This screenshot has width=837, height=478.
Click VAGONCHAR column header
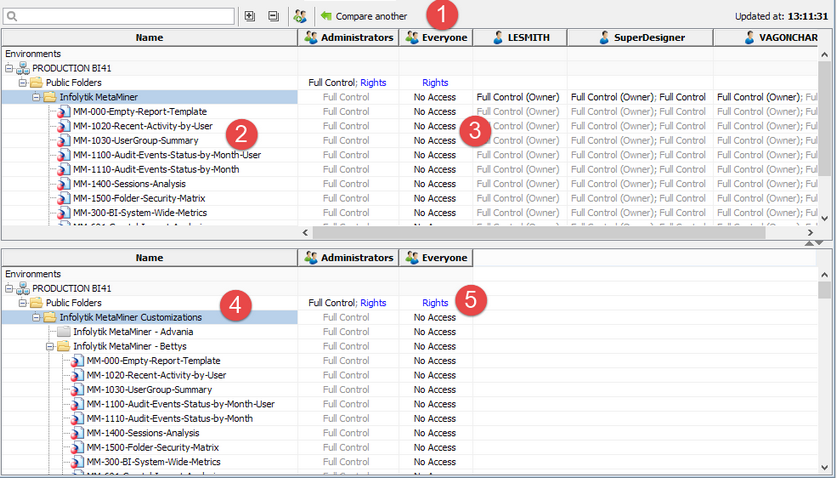click(x=765, y=37)
